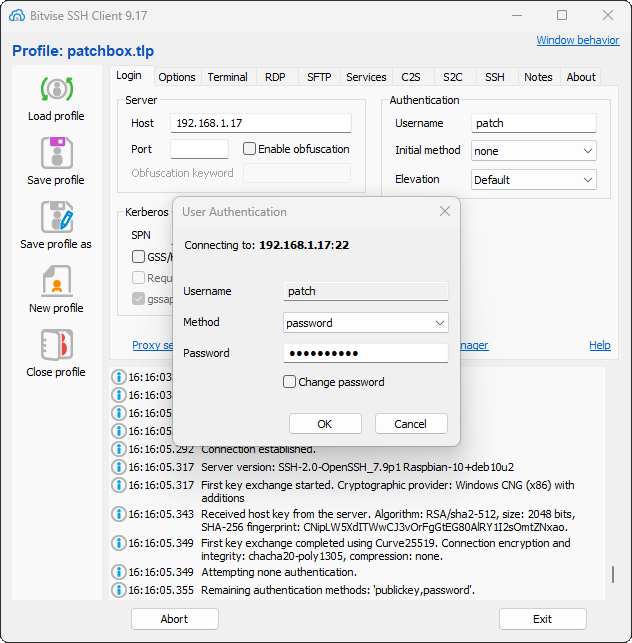Click info icon beside Attempting none authentication entry

point(119,572)
